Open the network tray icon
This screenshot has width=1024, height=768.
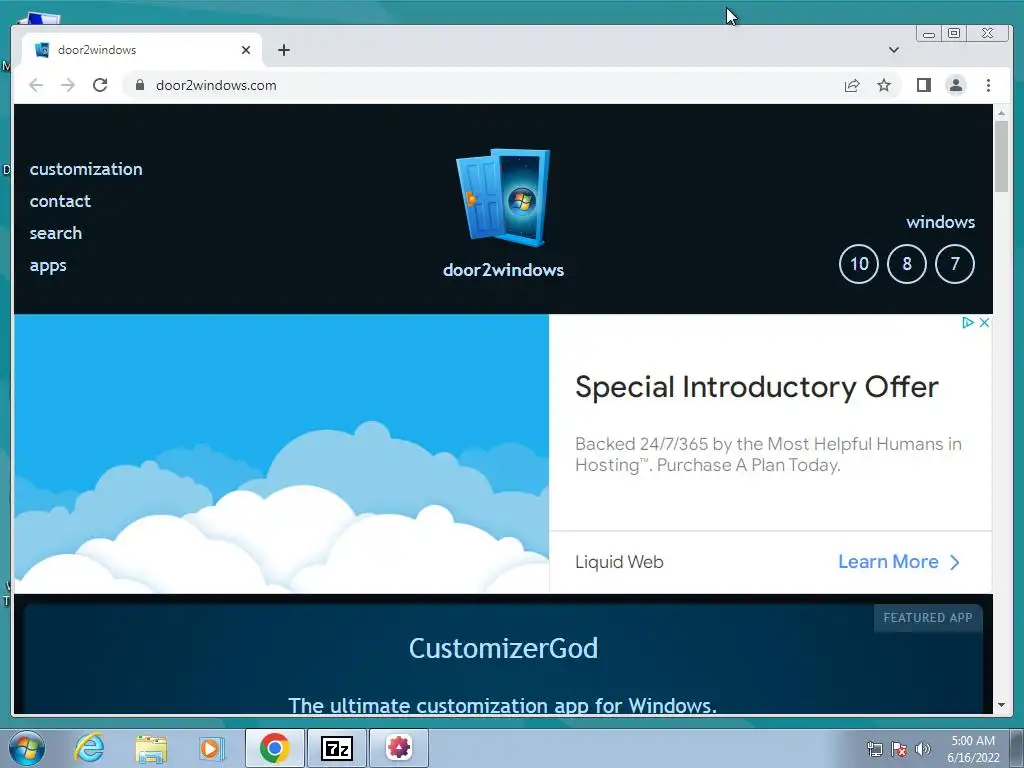click(x=874, y=749)
